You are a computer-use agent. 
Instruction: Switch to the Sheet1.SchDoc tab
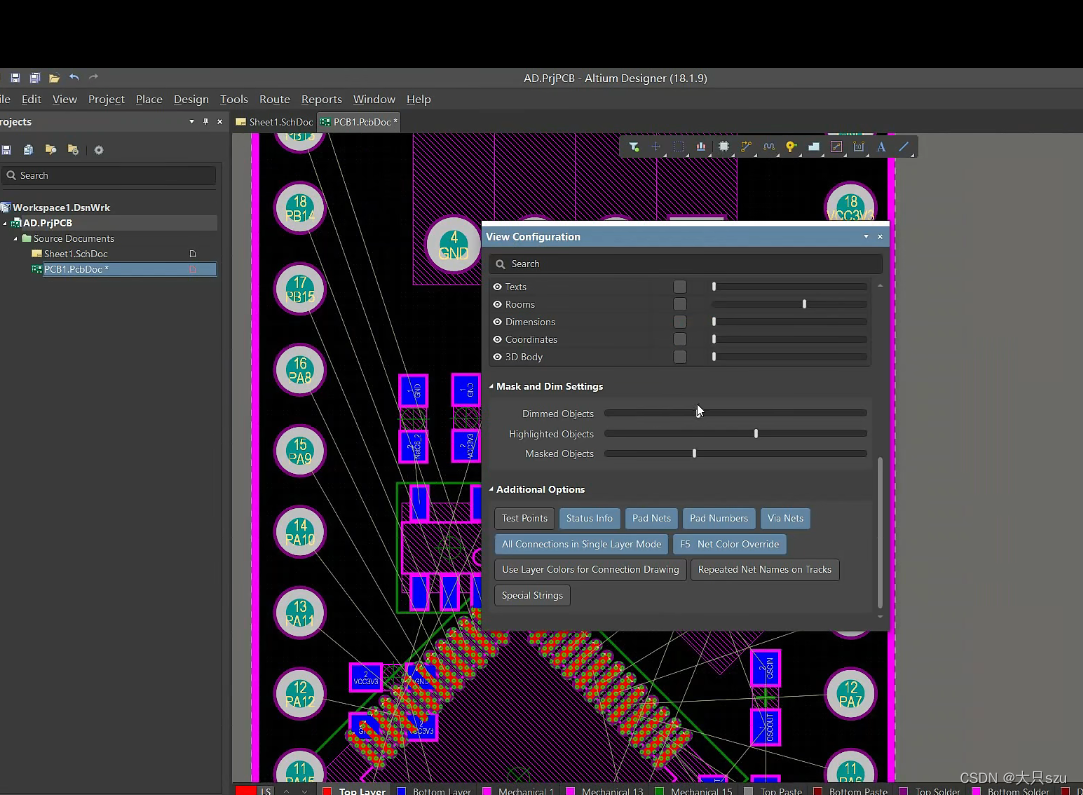click(275, 122)
